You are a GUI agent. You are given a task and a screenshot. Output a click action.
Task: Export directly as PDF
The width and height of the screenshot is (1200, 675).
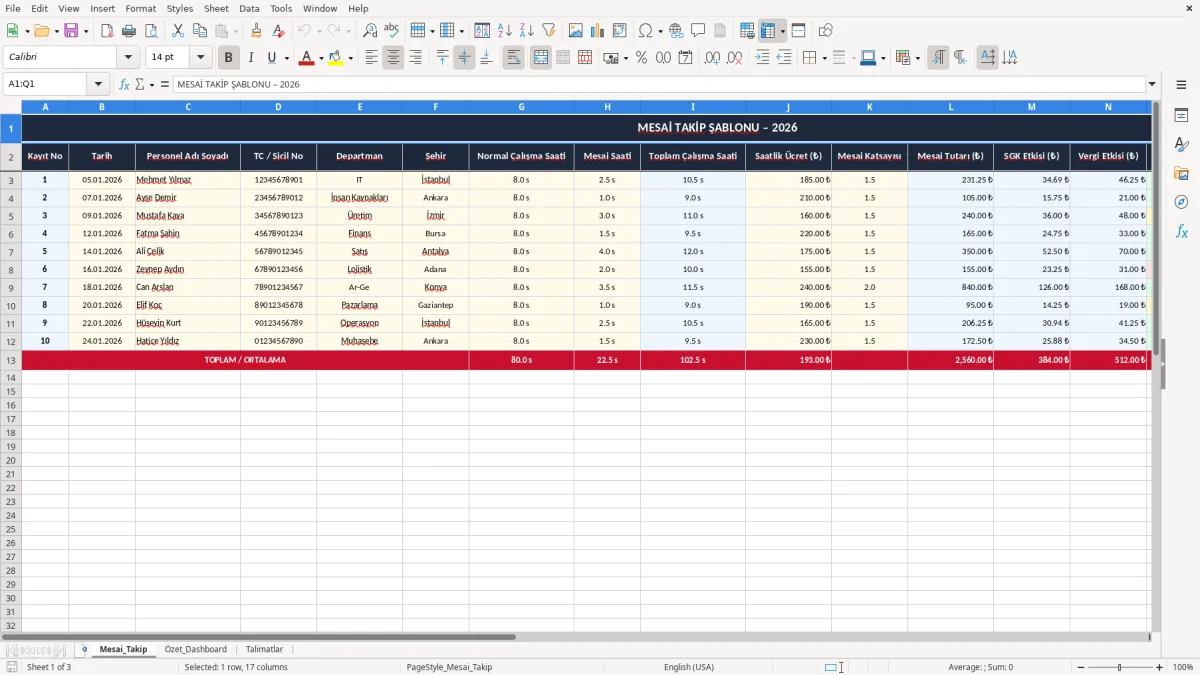tap(107, 31)
